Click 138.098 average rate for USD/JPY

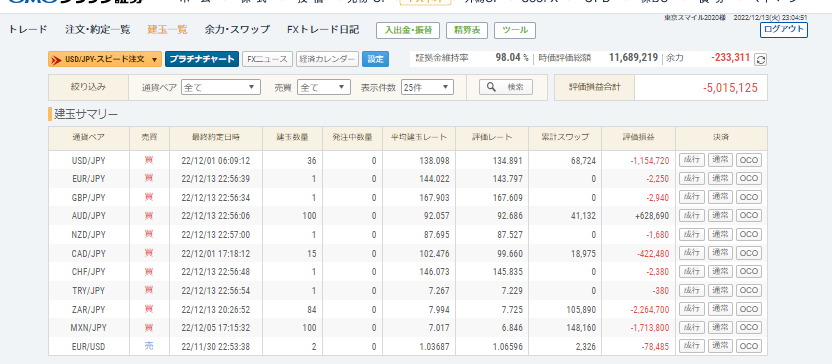click(434, 160)
